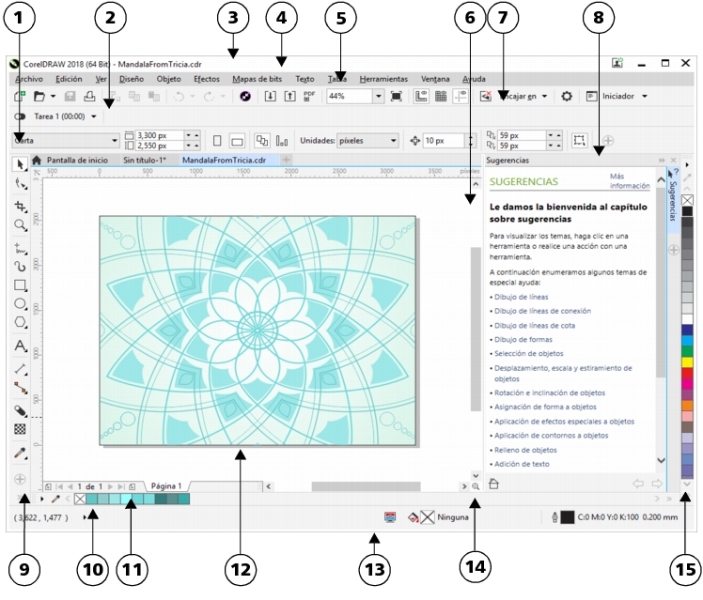Click the Más información link
This screenshot has width=703, height=600.
pyautogui.click(x=622, y=180)
